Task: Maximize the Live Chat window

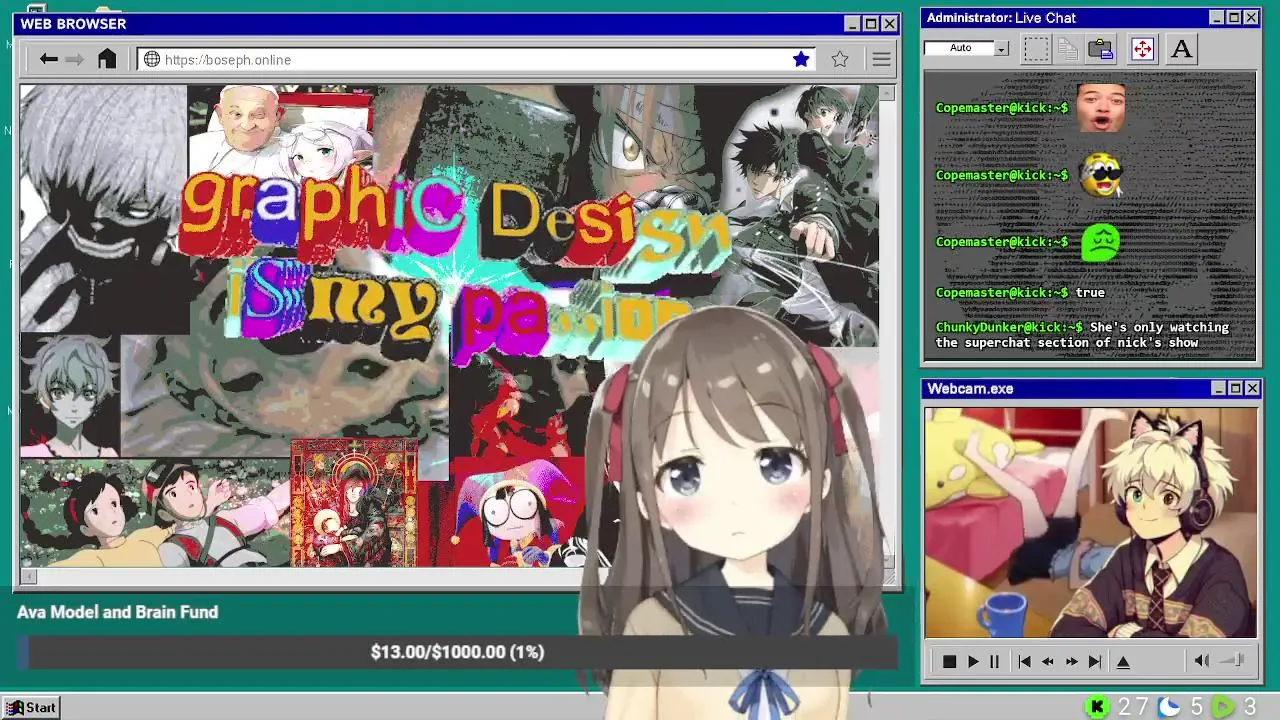Action: [1233, 17]
